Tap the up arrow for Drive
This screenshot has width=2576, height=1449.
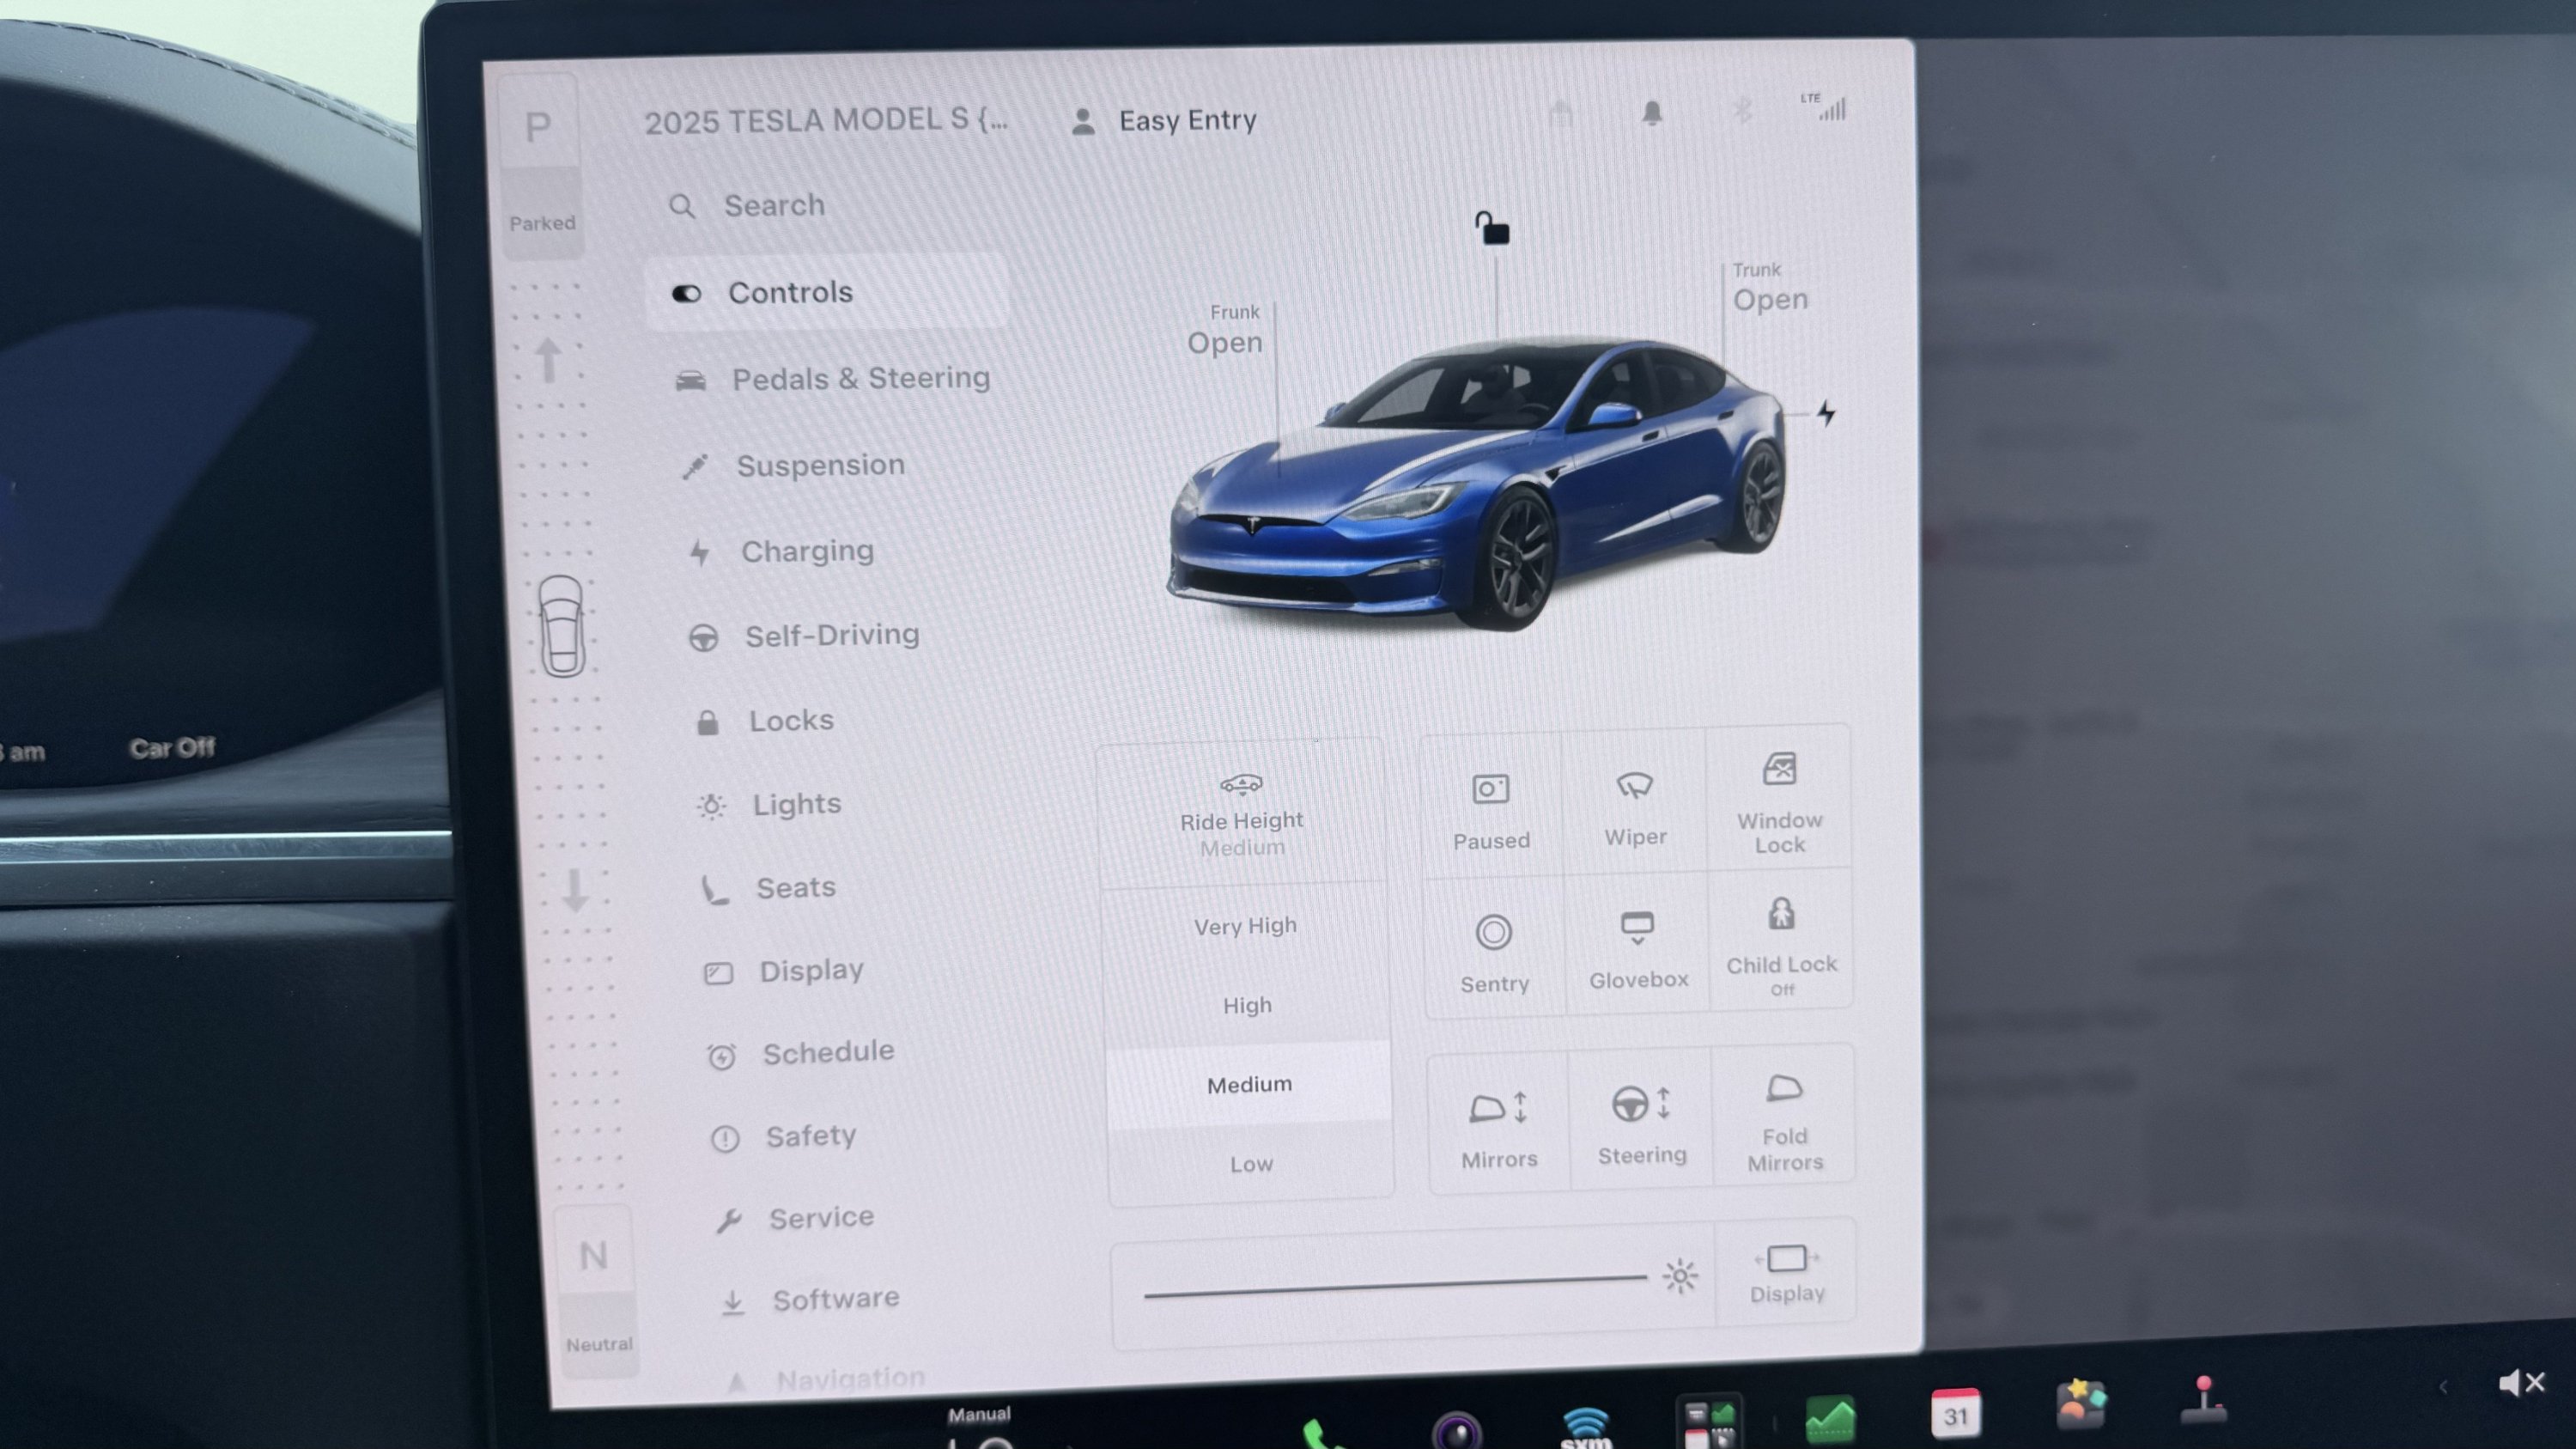(x=548, y=361)
